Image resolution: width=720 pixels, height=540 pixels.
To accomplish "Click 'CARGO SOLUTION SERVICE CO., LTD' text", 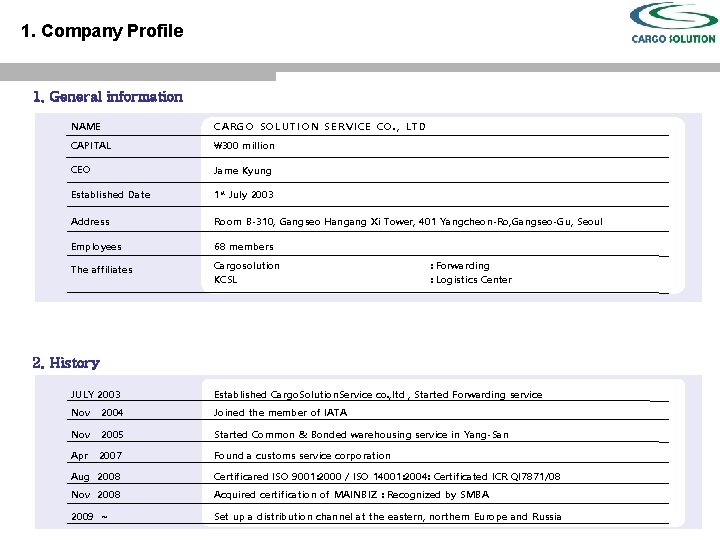I will point(320,127).
